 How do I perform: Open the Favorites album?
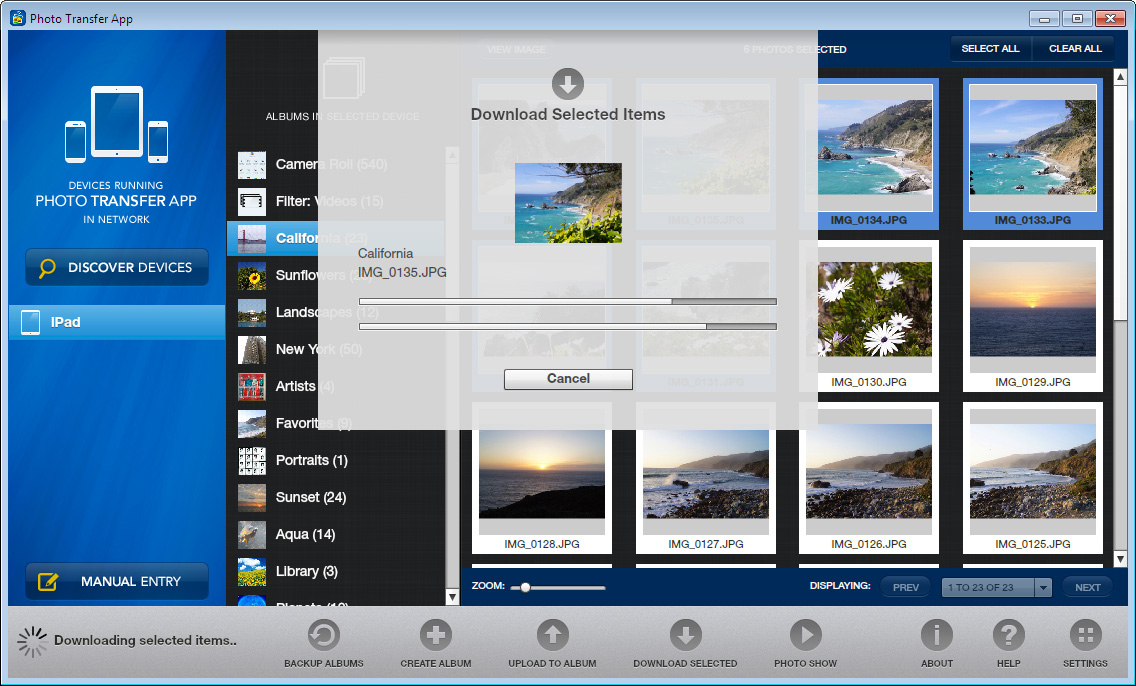tap(337, 423)
